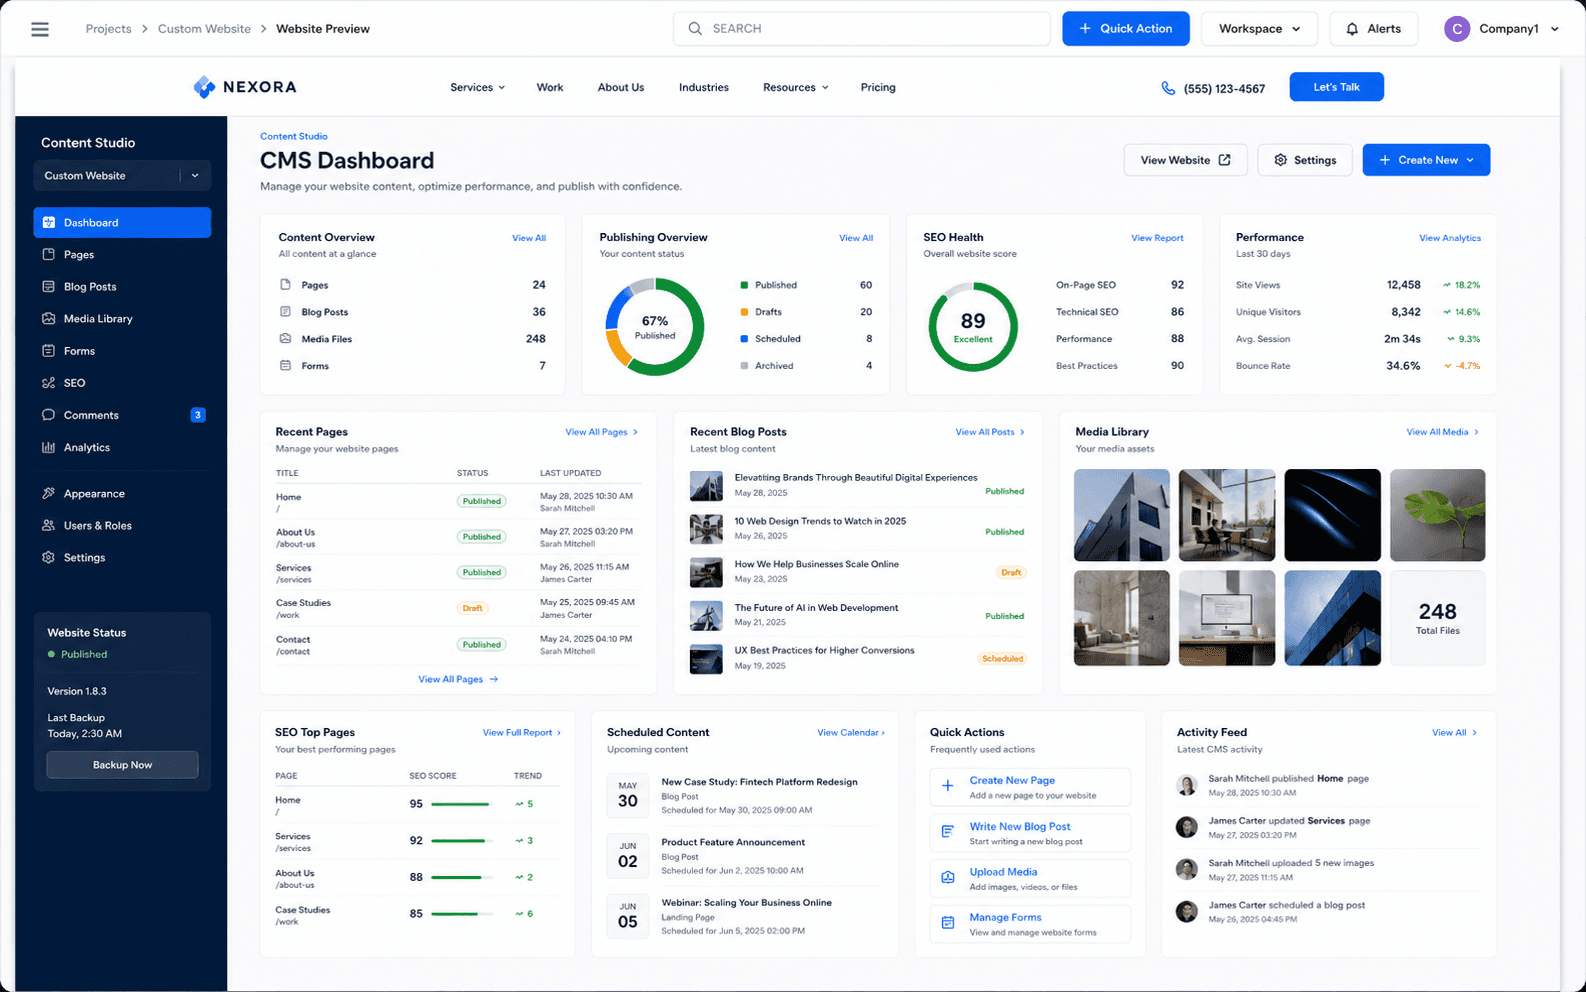Click the Let's Talk button
The width and height of the screenshot is (1586, 992).
(x=1336, y=87)
